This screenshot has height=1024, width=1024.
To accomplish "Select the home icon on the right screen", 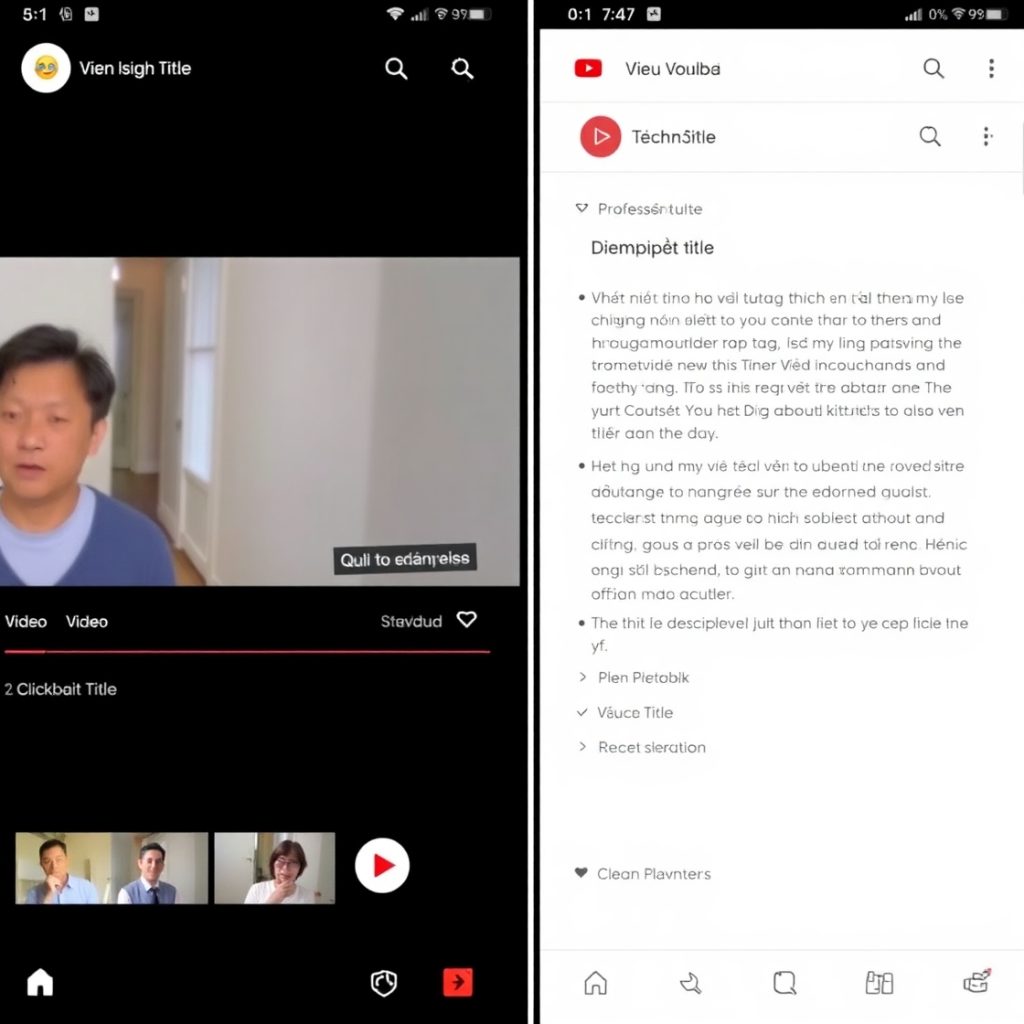I will pyautogui.click(x=595, y=983).
